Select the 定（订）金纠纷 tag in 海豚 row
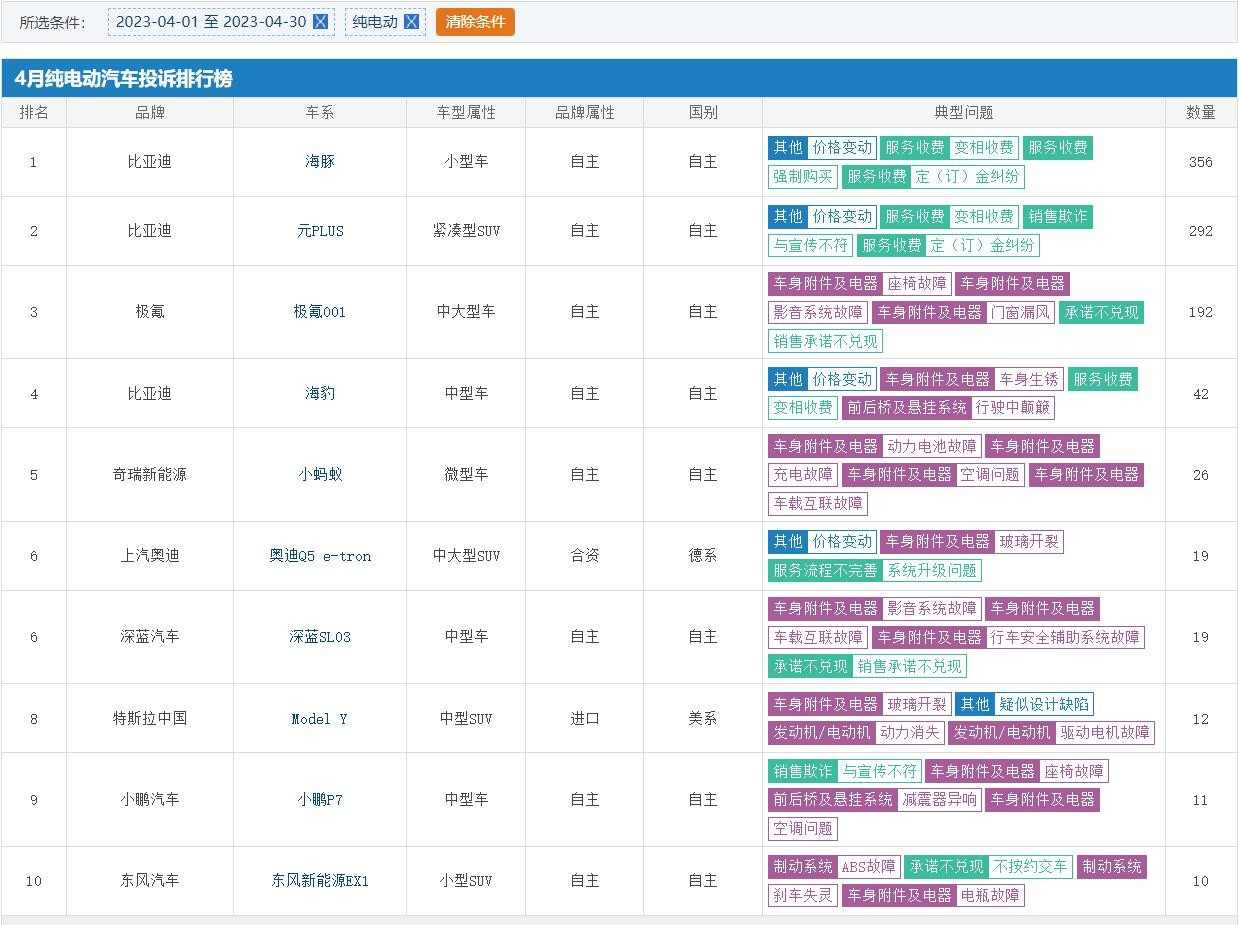Screen dimensions: 1239x925 (968, 177)
